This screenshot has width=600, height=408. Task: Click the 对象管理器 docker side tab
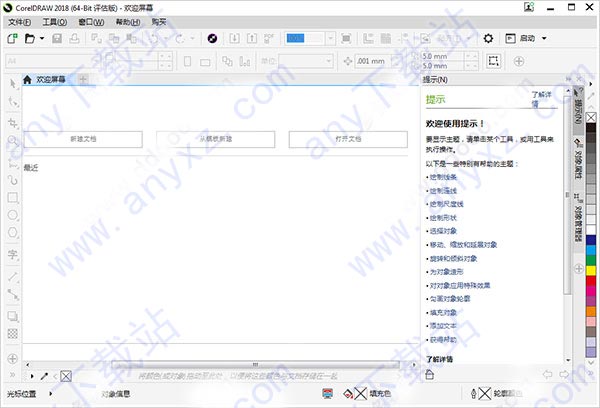tap(579, 217)
